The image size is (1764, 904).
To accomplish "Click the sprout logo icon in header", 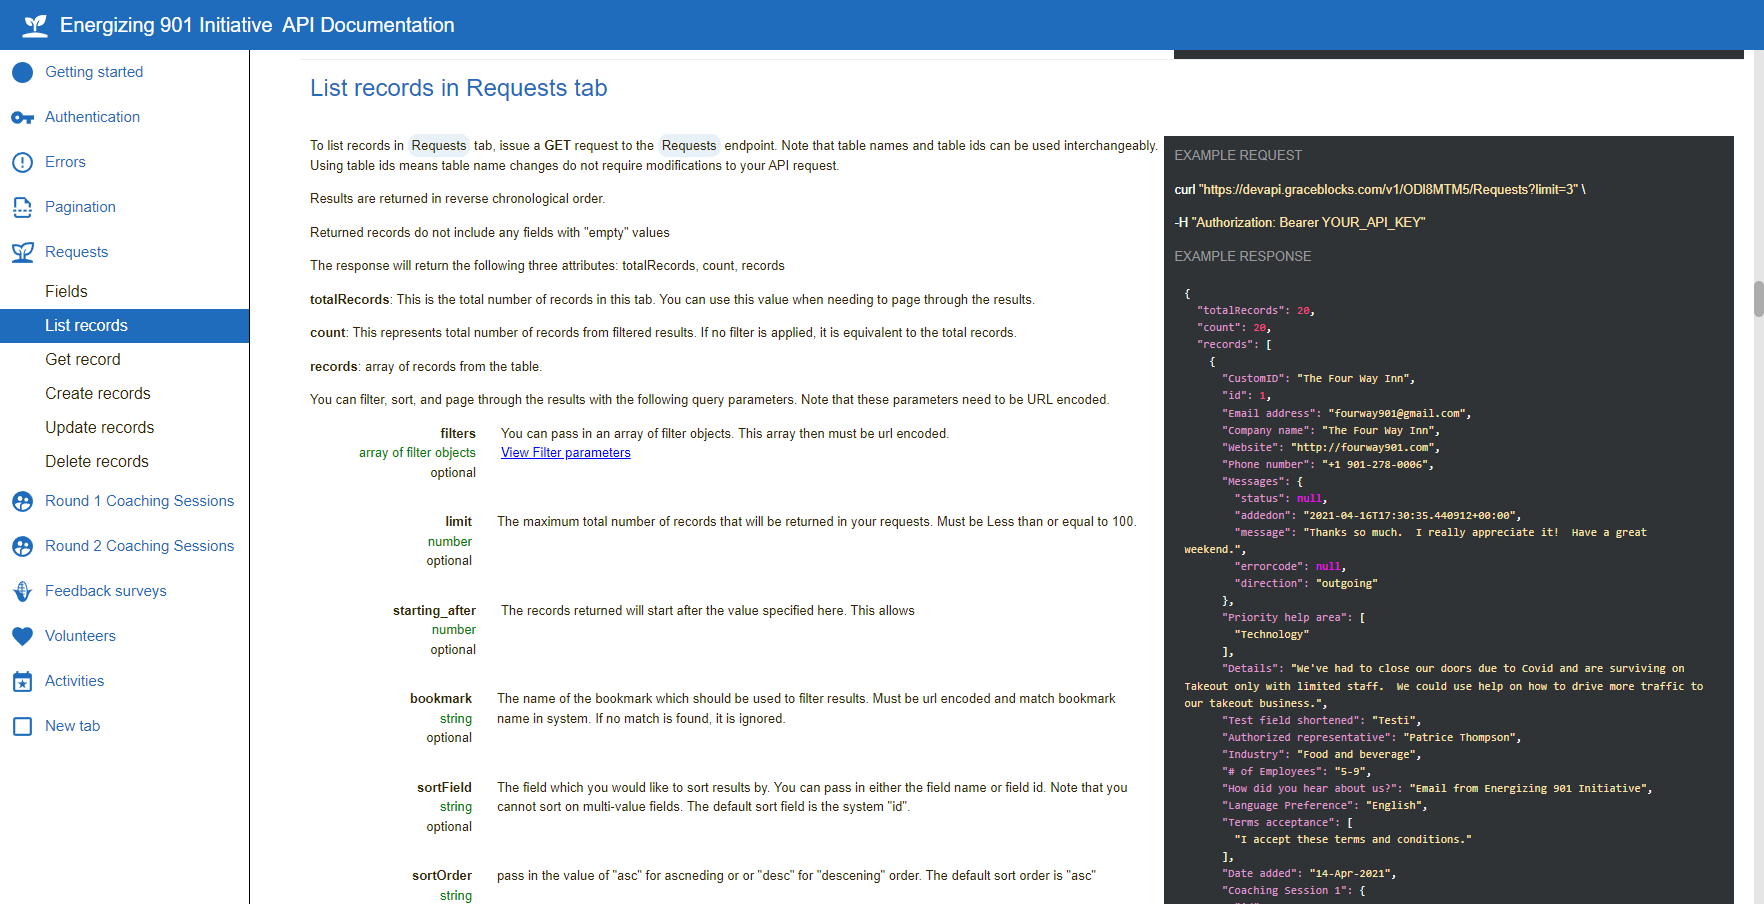I will click(35, 25).
